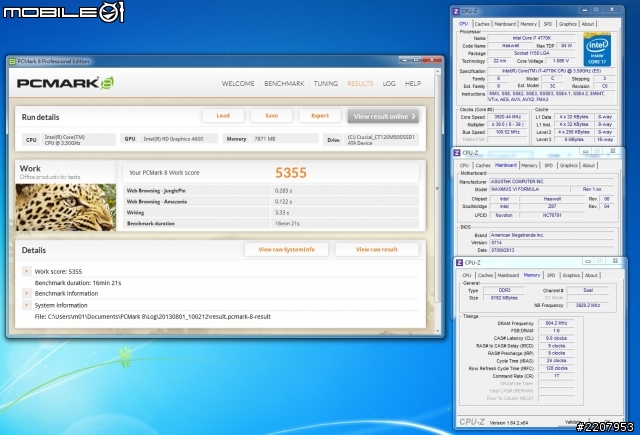Select CPU tab in bottom CPU-Z window
The width and height of the screenshot is (640, 435).
point(467,275)
